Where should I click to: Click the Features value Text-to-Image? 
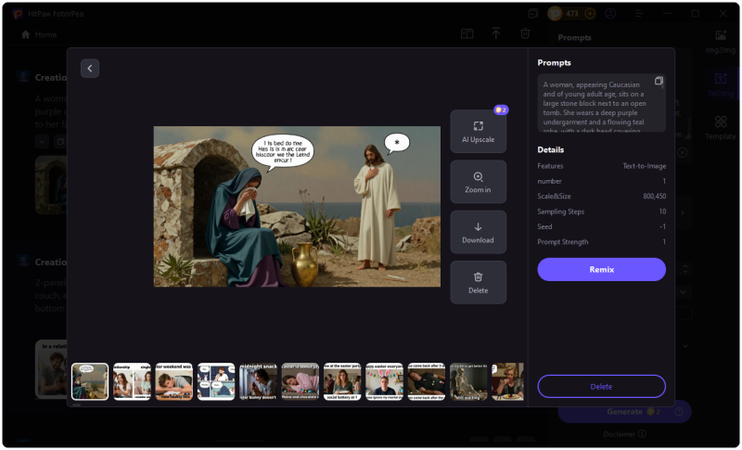[x=644, y=166]
